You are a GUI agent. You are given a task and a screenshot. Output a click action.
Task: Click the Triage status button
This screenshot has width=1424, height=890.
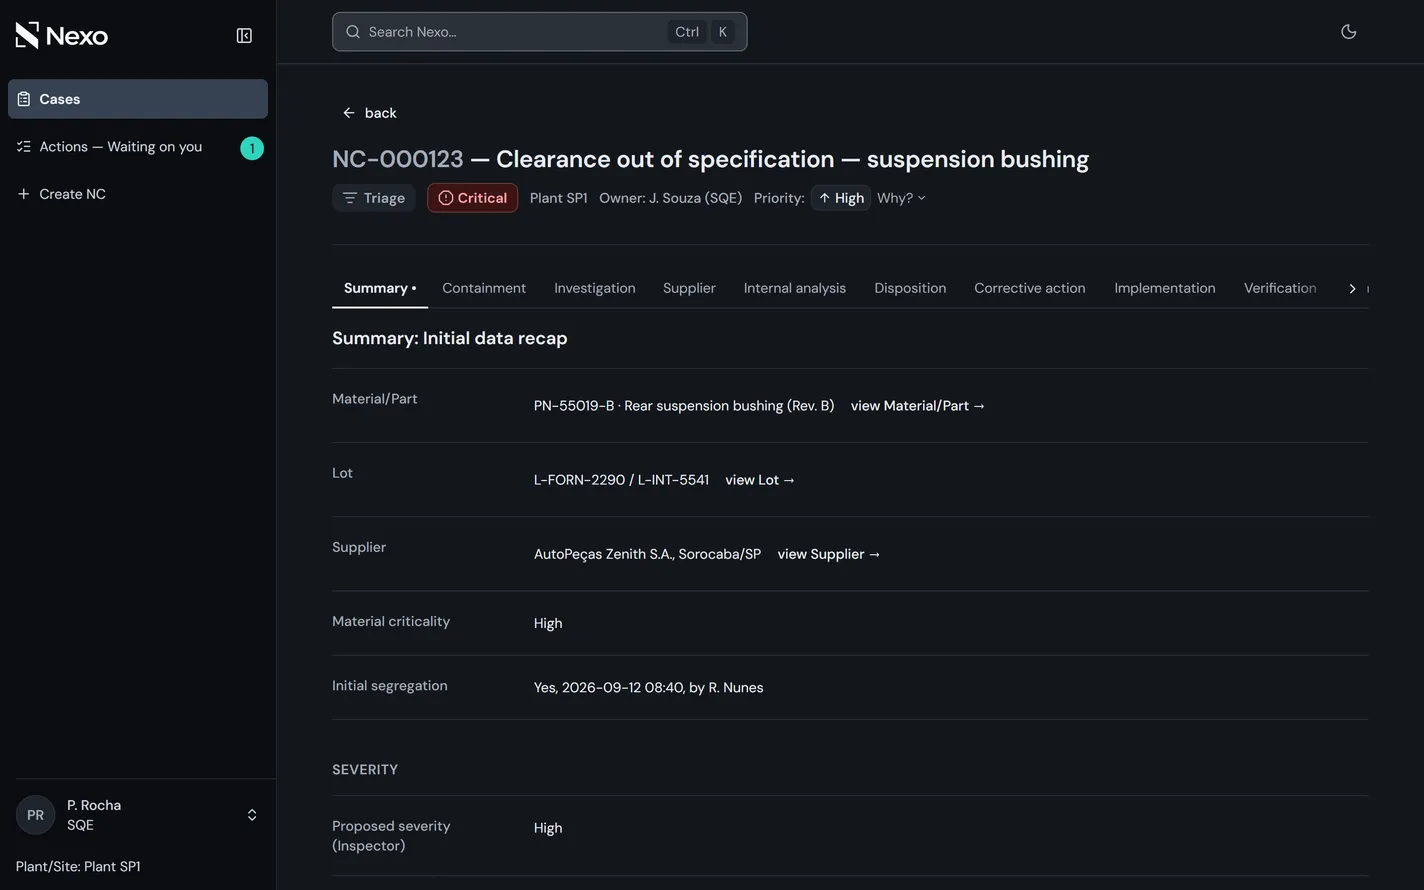pos(374,198)
